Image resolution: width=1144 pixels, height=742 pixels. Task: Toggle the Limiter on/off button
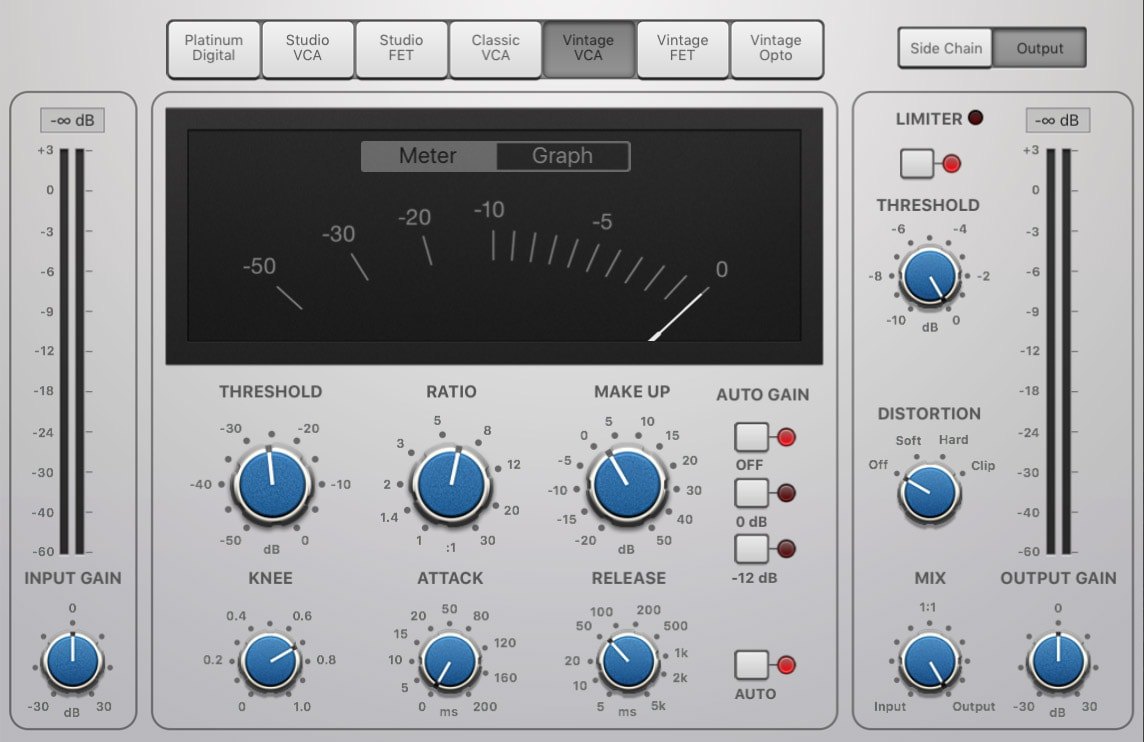[x=916, y=163]
